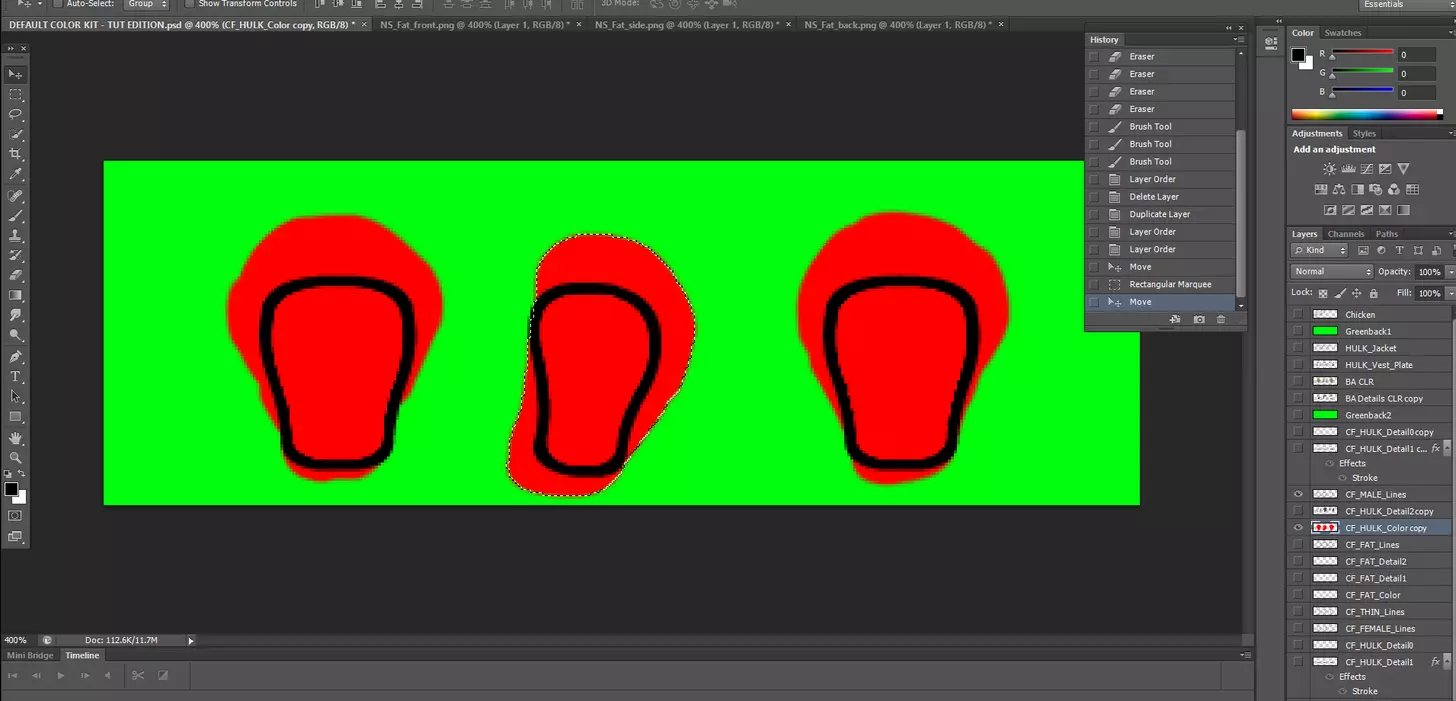Select the Clone Stamp tool
The width and height of the screenshot is (1456, 701).
pos(15,236)
